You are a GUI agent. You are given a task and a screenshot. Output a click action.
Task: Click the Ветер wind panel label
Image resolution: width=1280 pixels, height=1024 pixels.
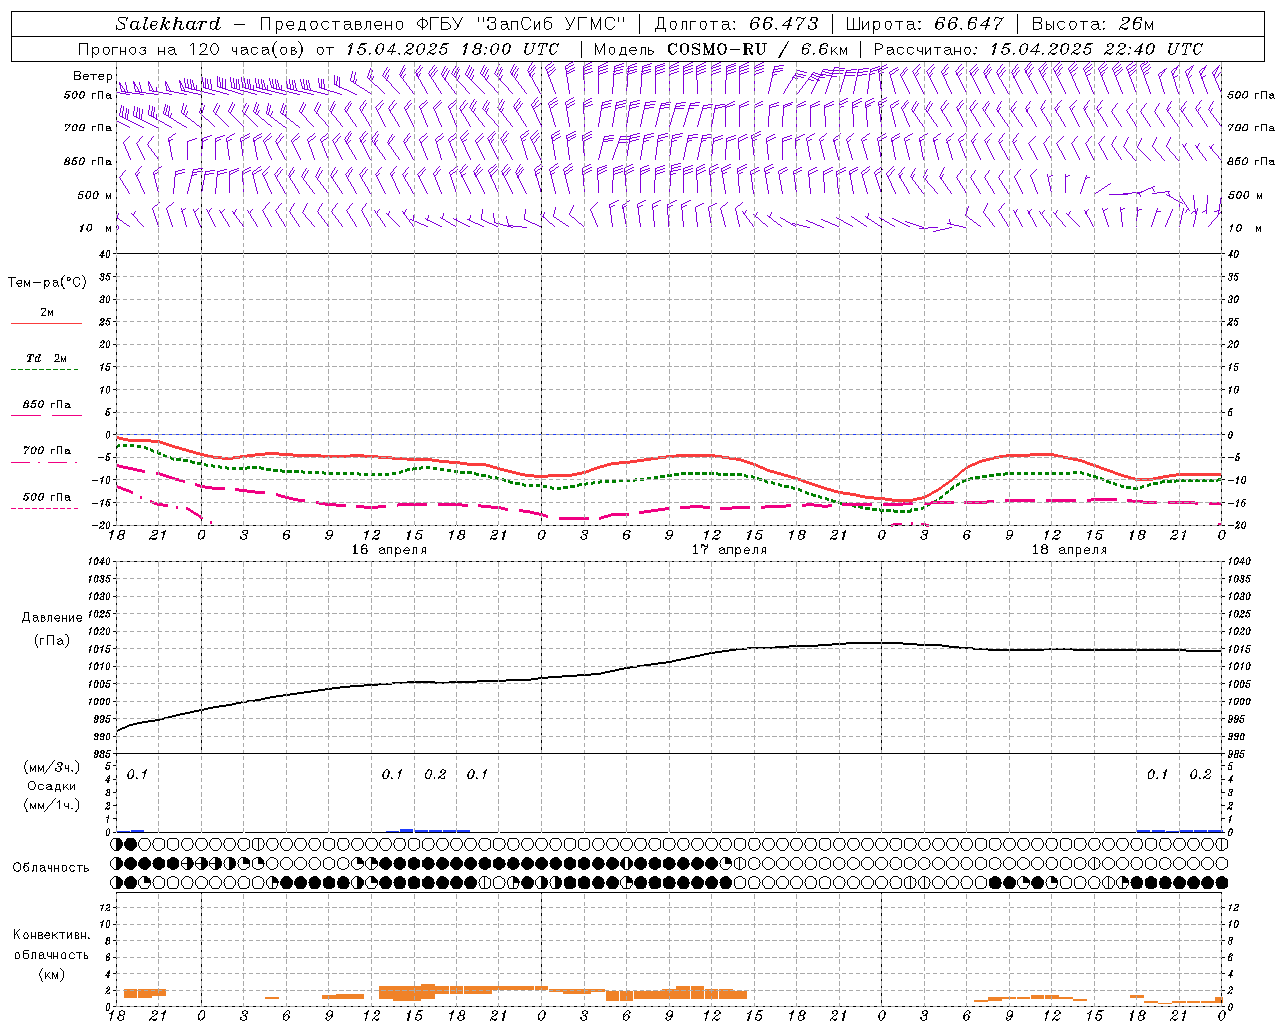(93, 76)
